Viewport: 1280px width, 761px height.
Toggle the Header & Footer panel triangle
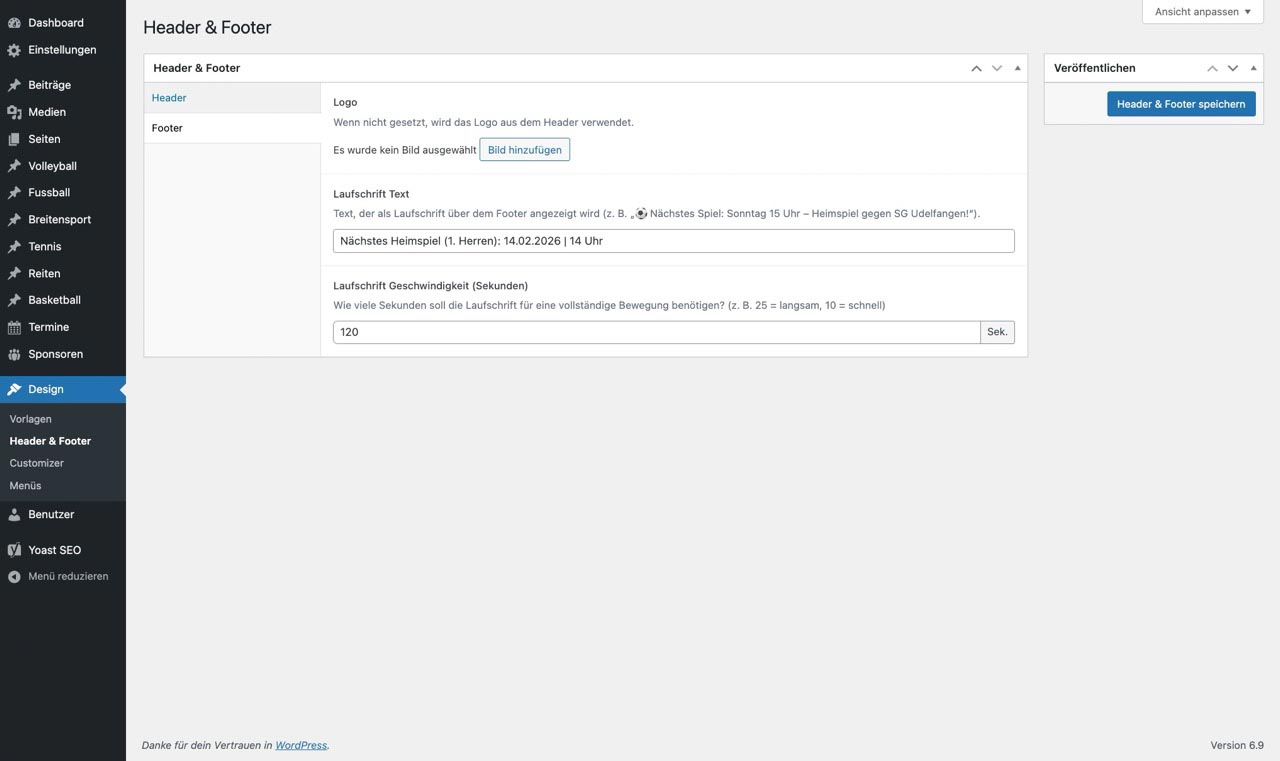[x=1017, y=68]
